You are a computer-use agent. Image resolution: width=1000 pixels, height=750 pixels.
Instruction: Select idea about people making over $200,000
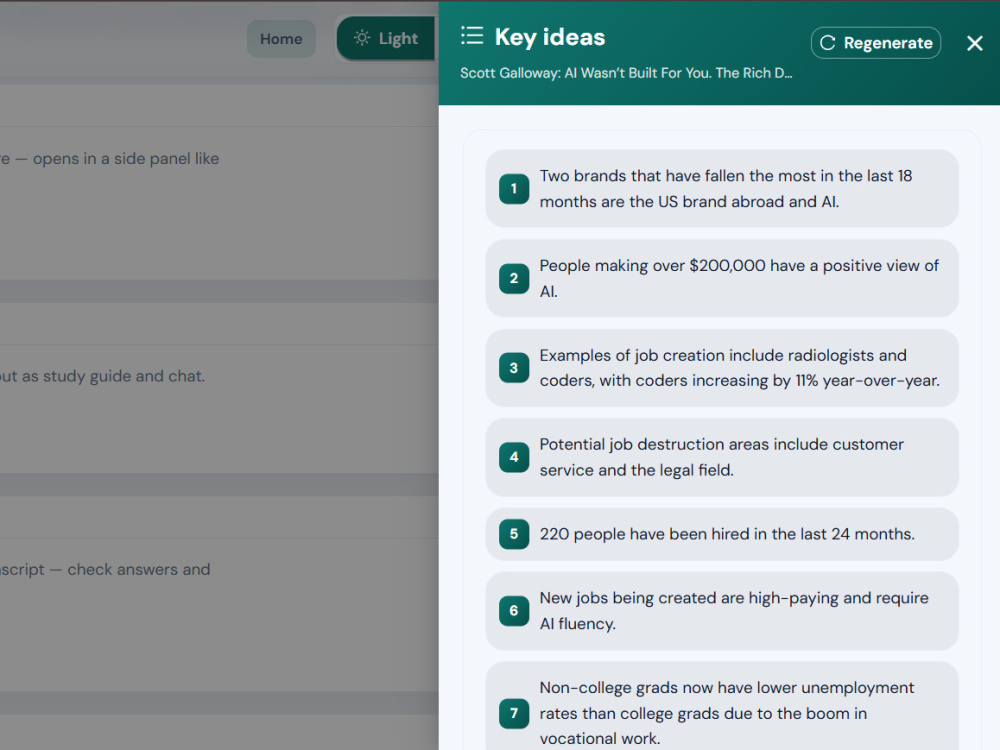click(722, 279)
